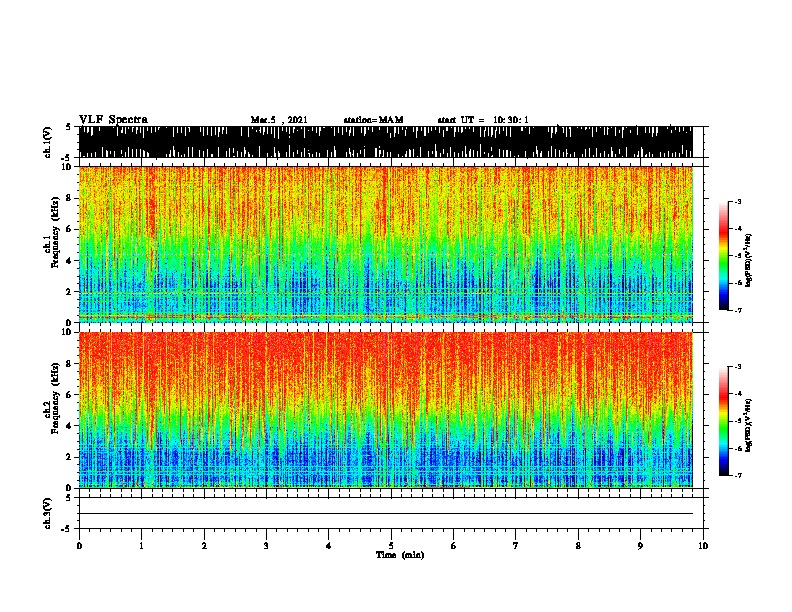Click the "-5" lower tick of ch.3(V) axis
Image resolution: width=792 pixels, height=612 pixels.
(68, 529)
